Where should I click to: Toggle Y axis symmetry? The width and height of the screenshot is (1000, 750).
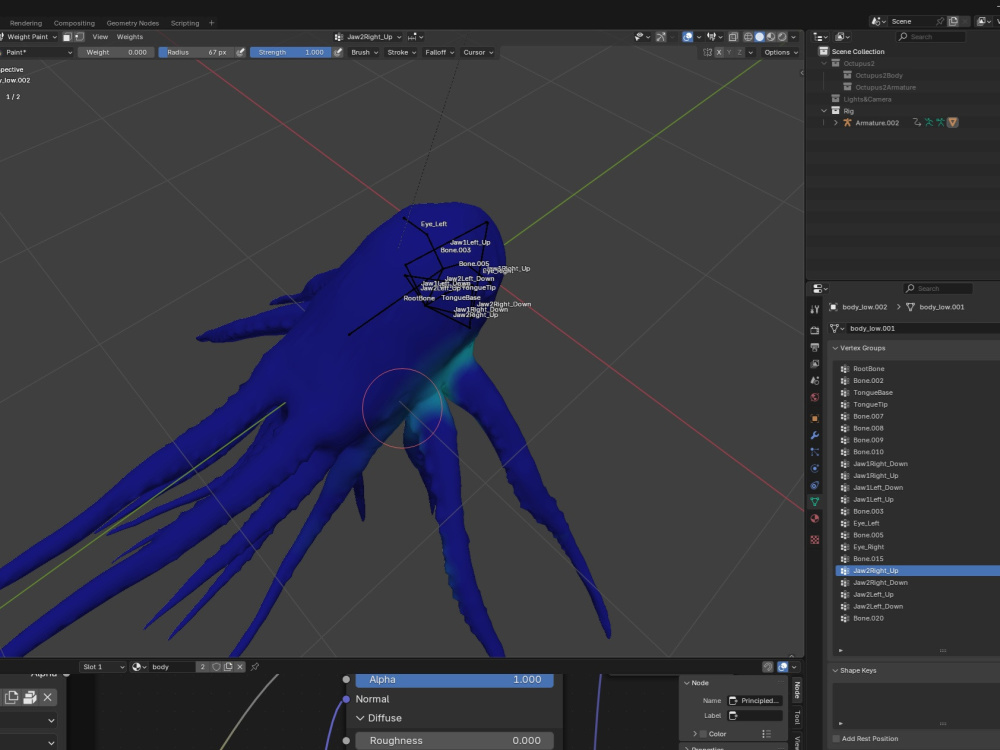(x=729, y=52)
